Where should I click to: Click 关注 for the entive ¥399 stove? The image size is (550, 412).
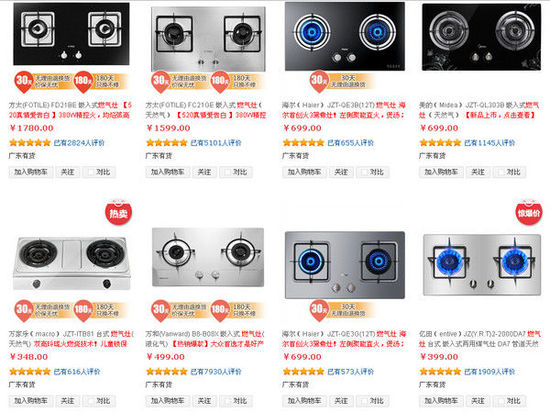point(478,401)
